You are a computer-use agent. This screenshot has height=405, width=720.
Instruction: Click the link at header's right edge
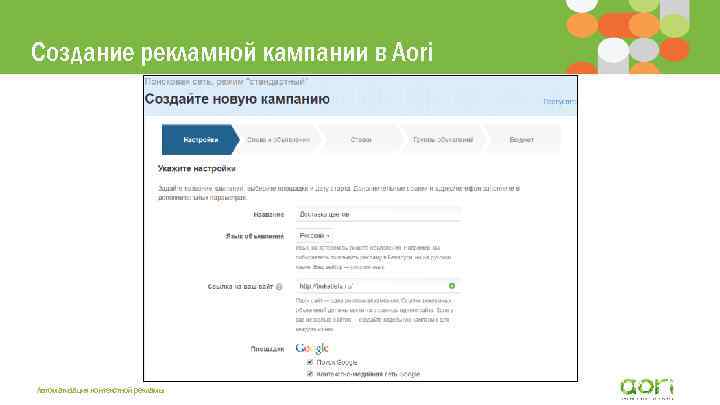559,101
